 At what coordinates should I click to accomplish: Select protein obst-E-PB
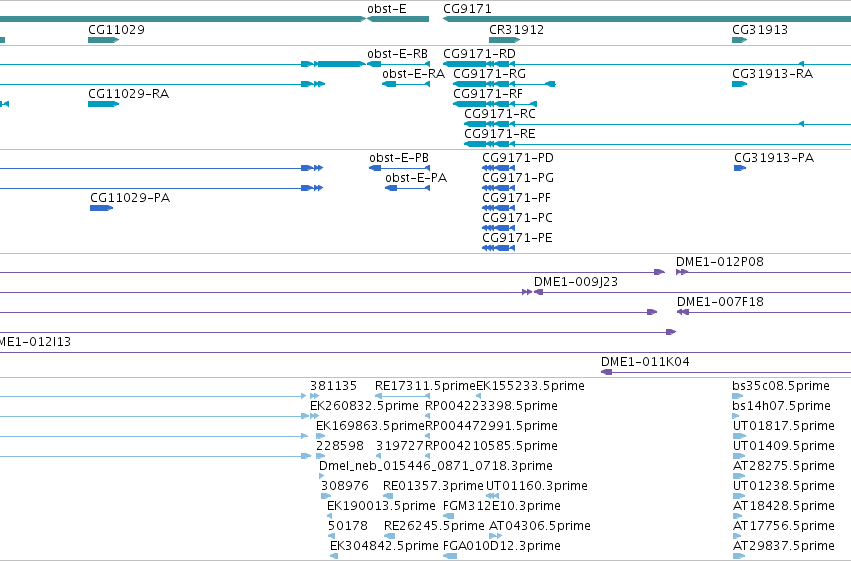tap(399, 158)
